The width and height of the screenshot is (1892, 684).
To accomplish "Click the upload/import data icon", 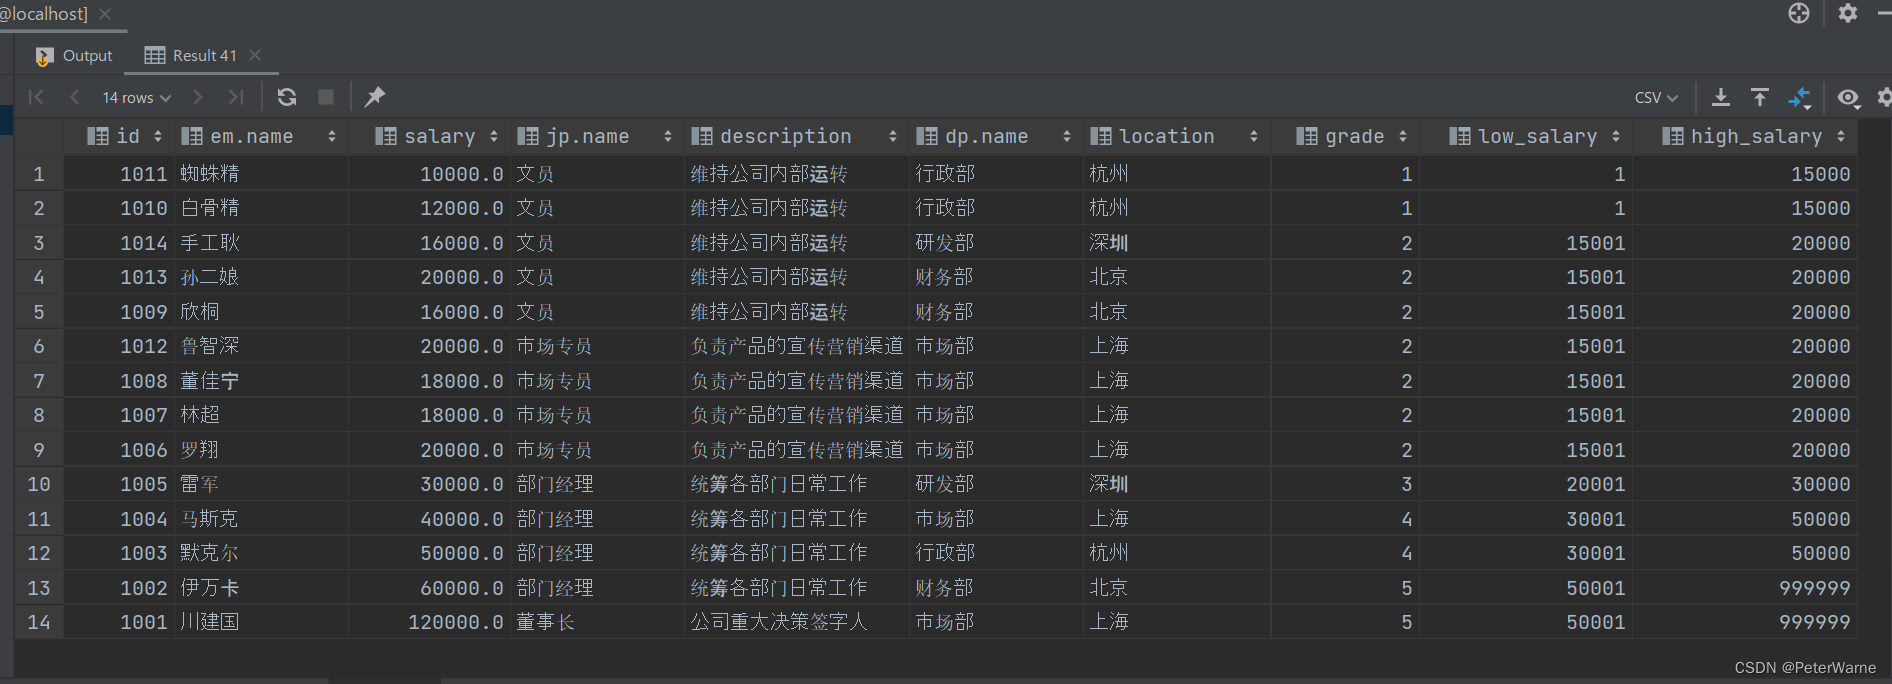I will 1760,97.
